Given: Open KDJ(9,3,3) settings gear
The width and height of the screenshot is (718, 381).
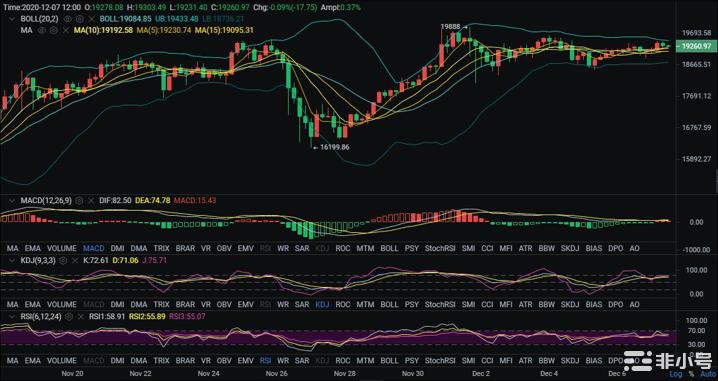Looking at the screenshot, I should 63,261.
